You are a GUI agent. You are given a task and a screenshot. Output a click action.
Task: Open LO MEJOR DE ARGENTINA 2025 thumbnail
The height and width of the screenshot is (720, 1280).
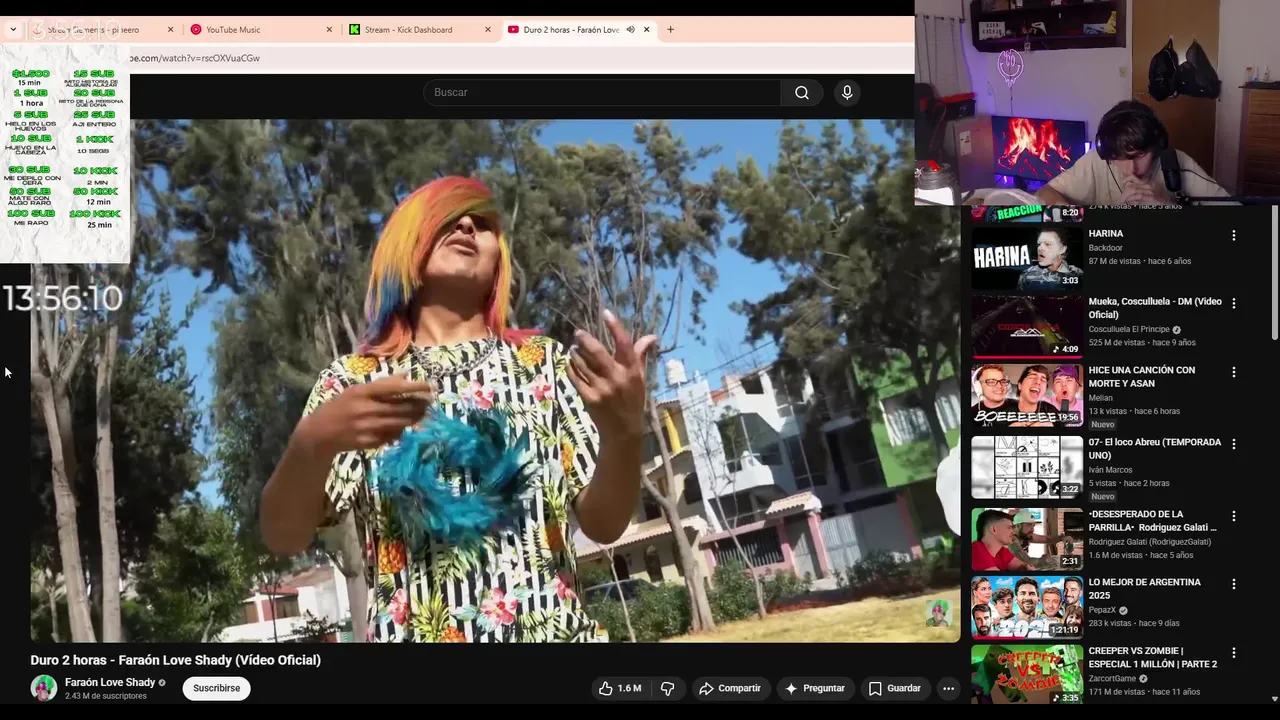pyautogui.click(x=1027, y=607)
